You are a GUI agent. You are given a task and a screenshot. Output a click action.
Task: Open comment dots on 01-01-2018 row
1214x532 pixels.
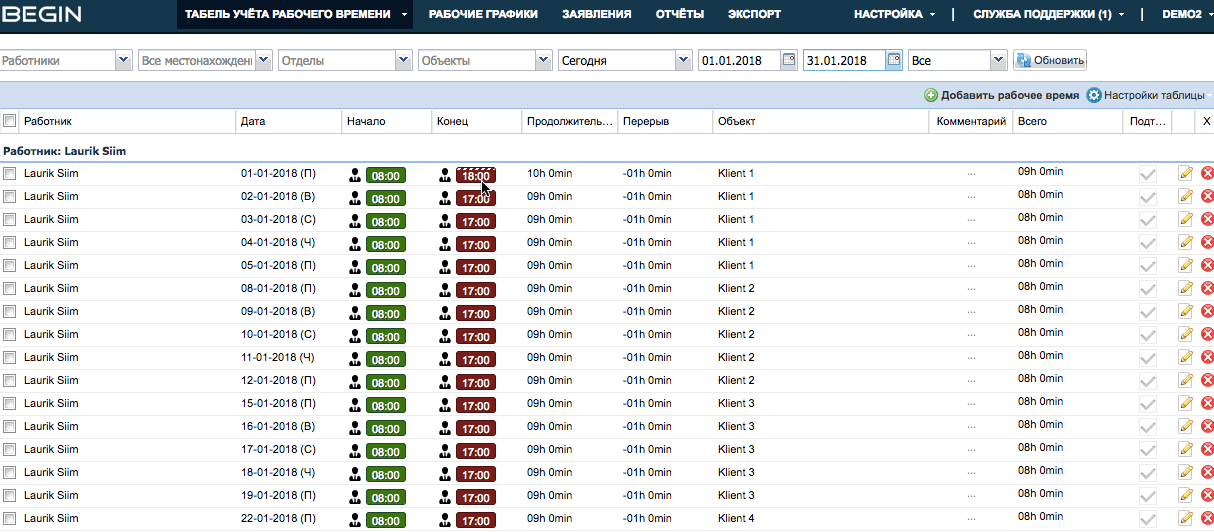pyautogui.click(x=971, y=173)
